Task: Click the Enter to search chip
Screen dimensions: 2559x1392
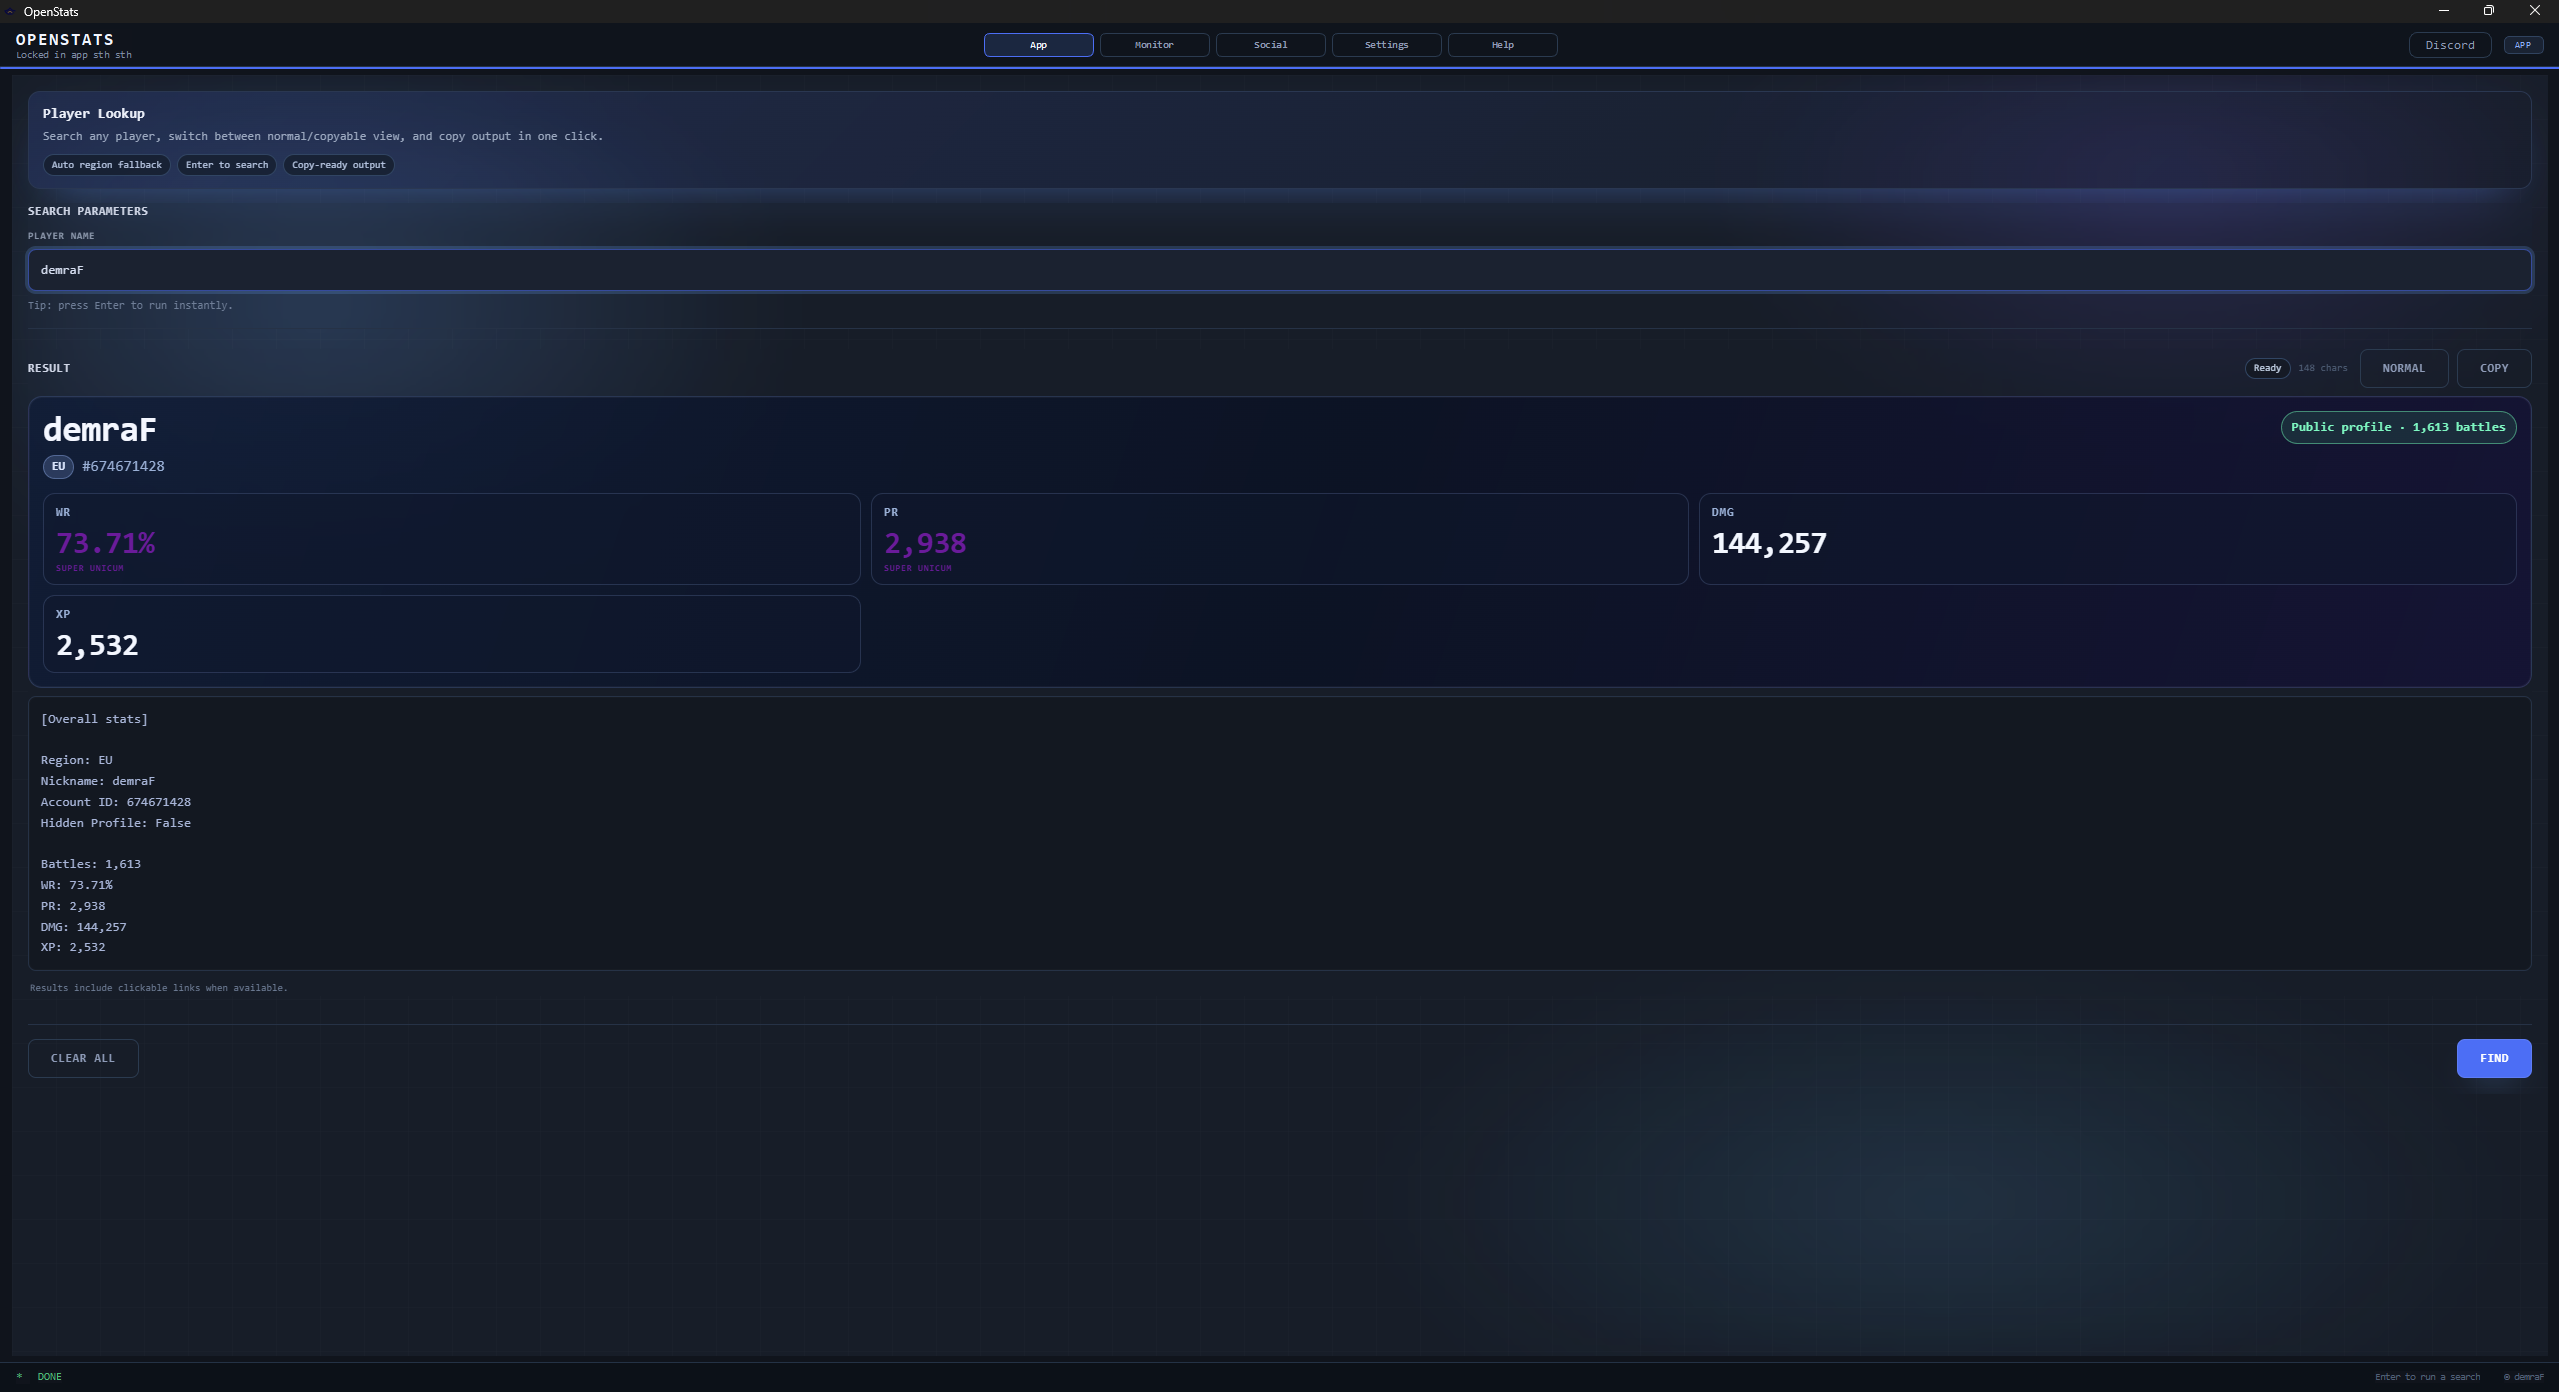Action: 227,165
